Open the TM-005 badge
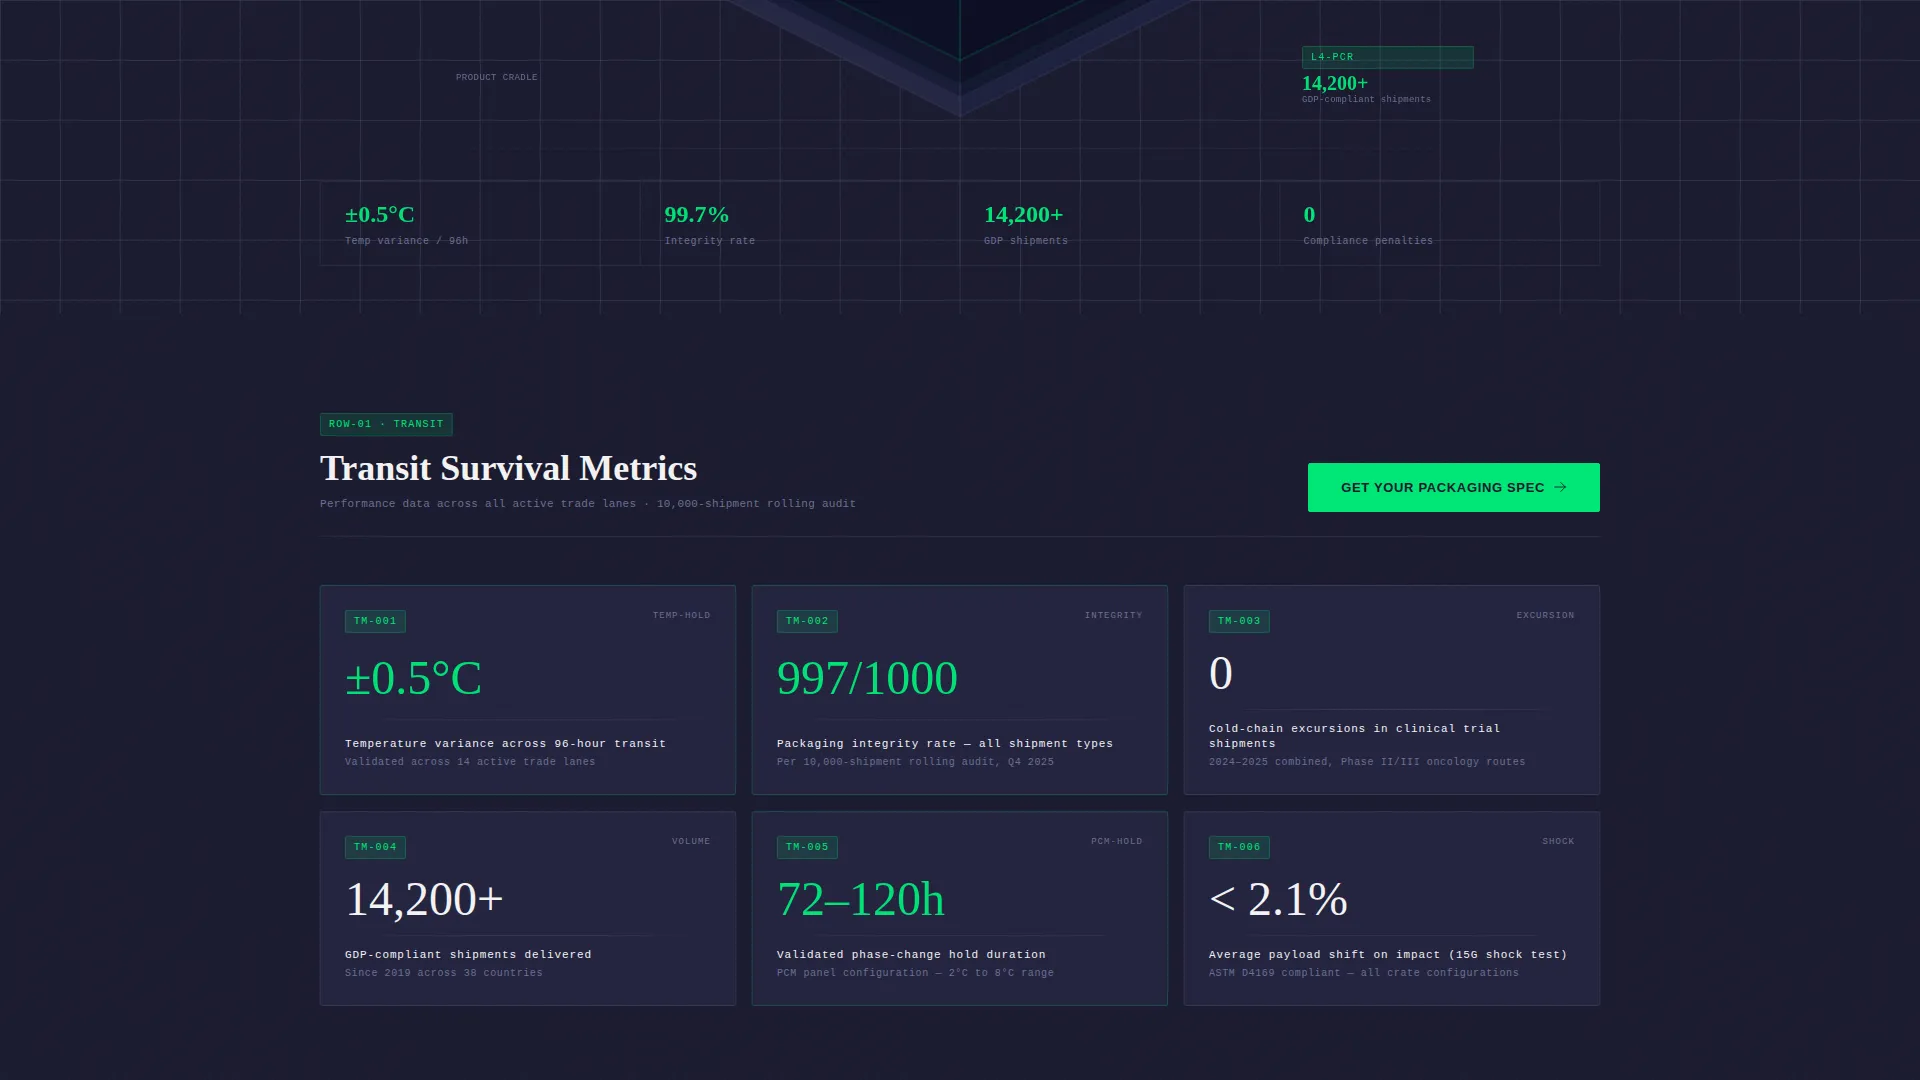Image resolution: width=1920 pixels, height=1080 pixels. [x=807, y=847]
